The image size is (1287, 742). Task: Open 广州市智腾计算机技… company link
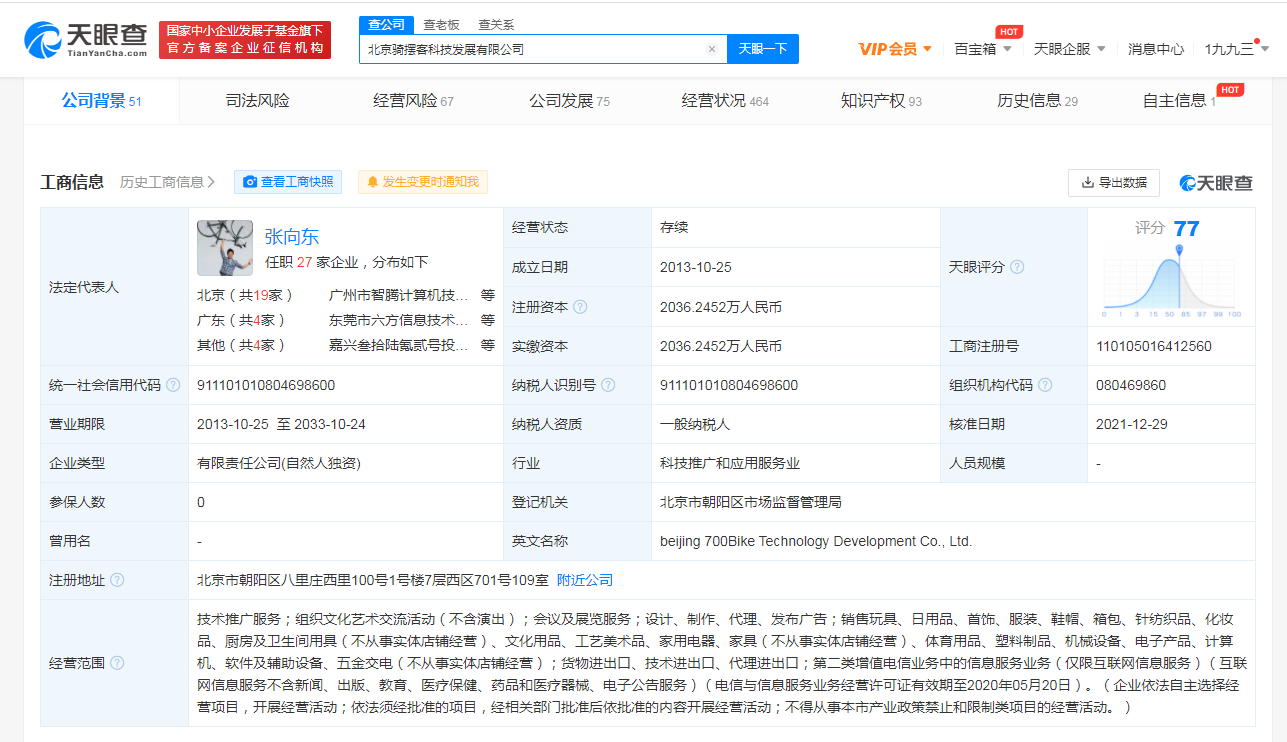tap(399, 295)
